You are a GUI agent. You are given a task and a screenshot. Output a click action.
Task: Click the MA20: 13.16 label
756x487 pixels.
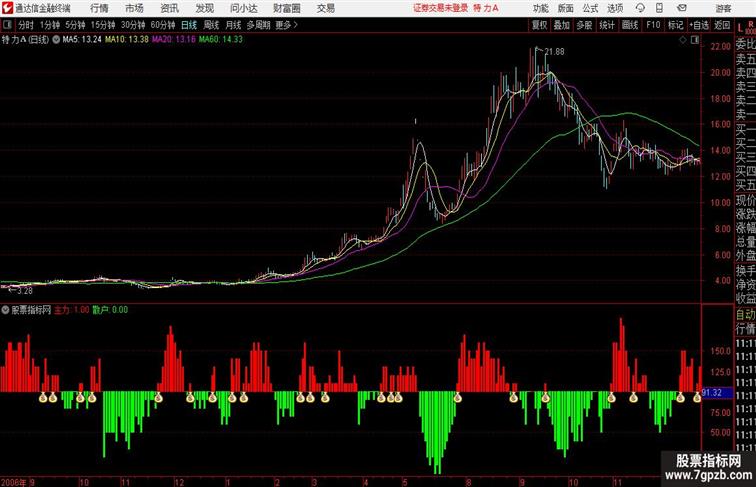pos(174,40)
